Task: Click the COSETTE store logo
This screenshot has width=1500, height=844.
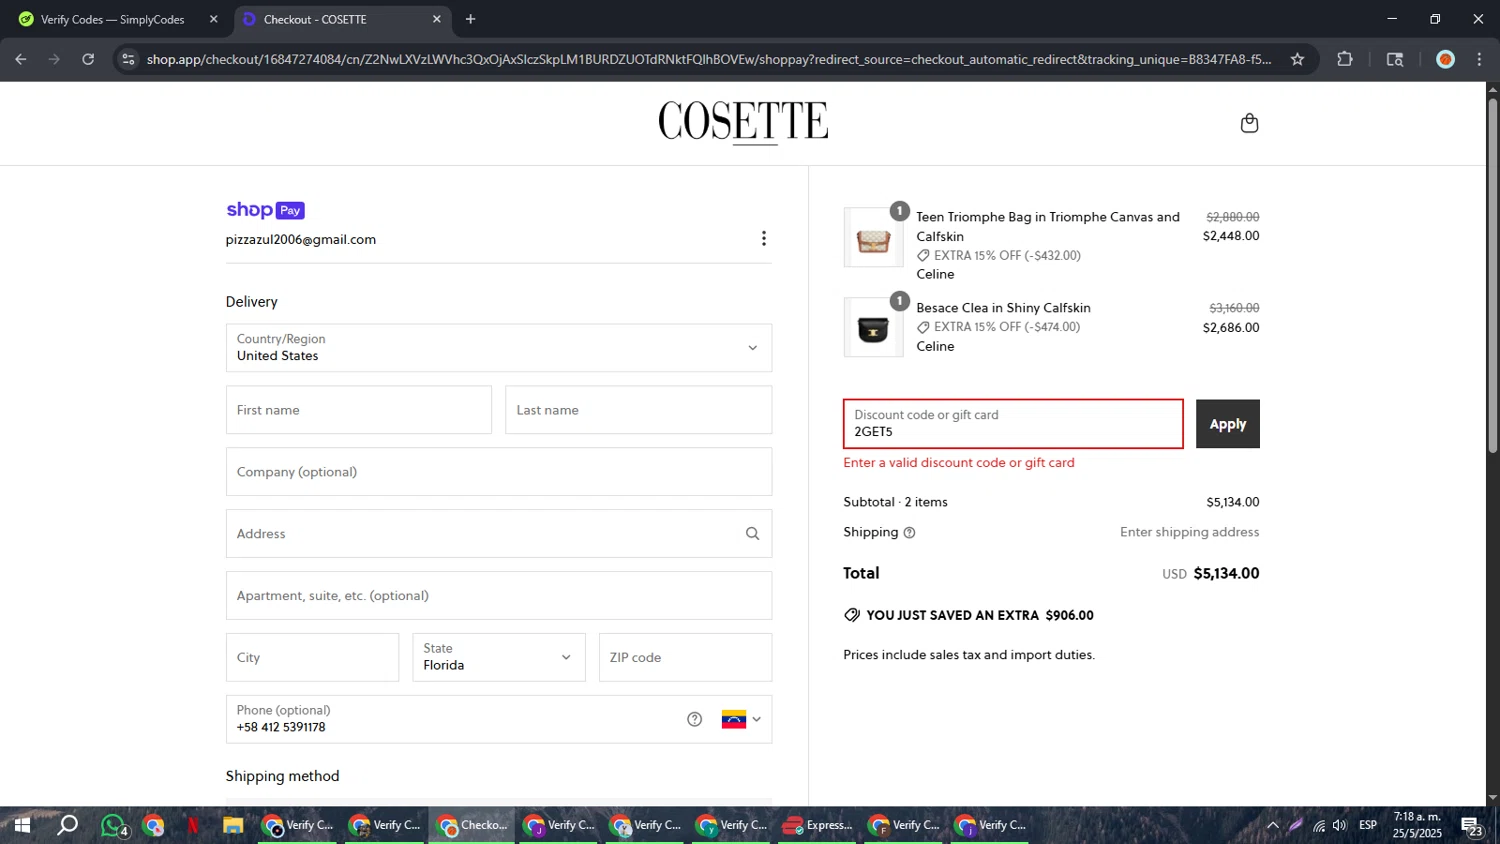Action: [x=743, y=122]
